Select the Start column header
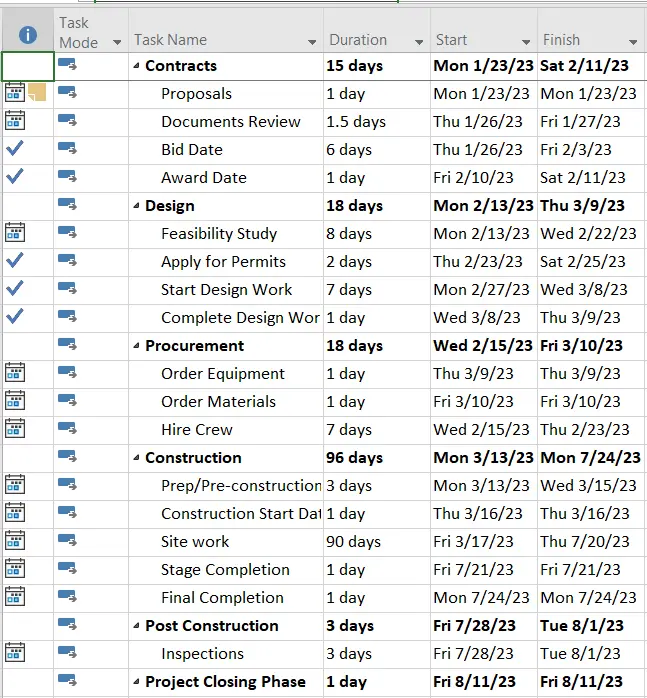The image size is (647, 698). (x=472, y=40)
